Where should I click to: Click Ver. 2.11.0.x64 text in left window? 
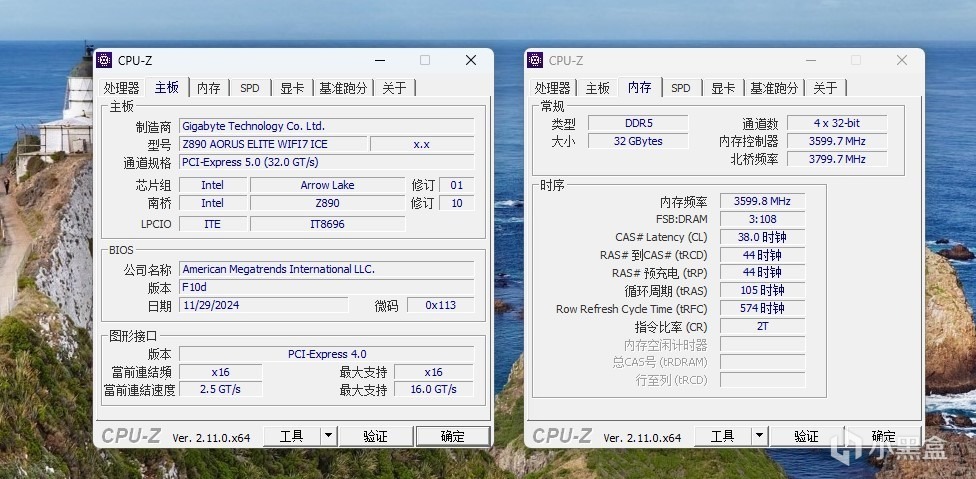tap(211, 438)
